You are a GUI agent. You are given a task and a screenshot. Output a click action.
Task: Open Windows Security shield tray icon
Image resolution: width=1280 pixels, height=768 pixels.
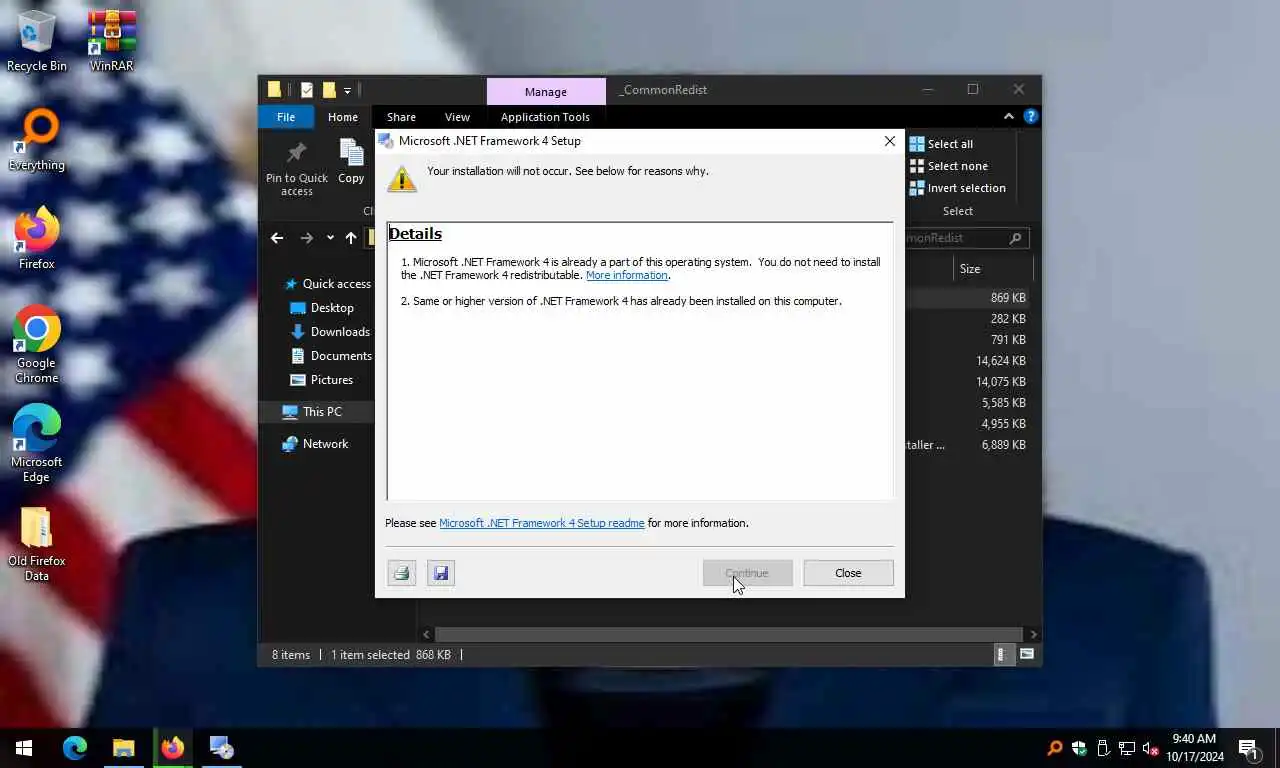pos(1079,748)
